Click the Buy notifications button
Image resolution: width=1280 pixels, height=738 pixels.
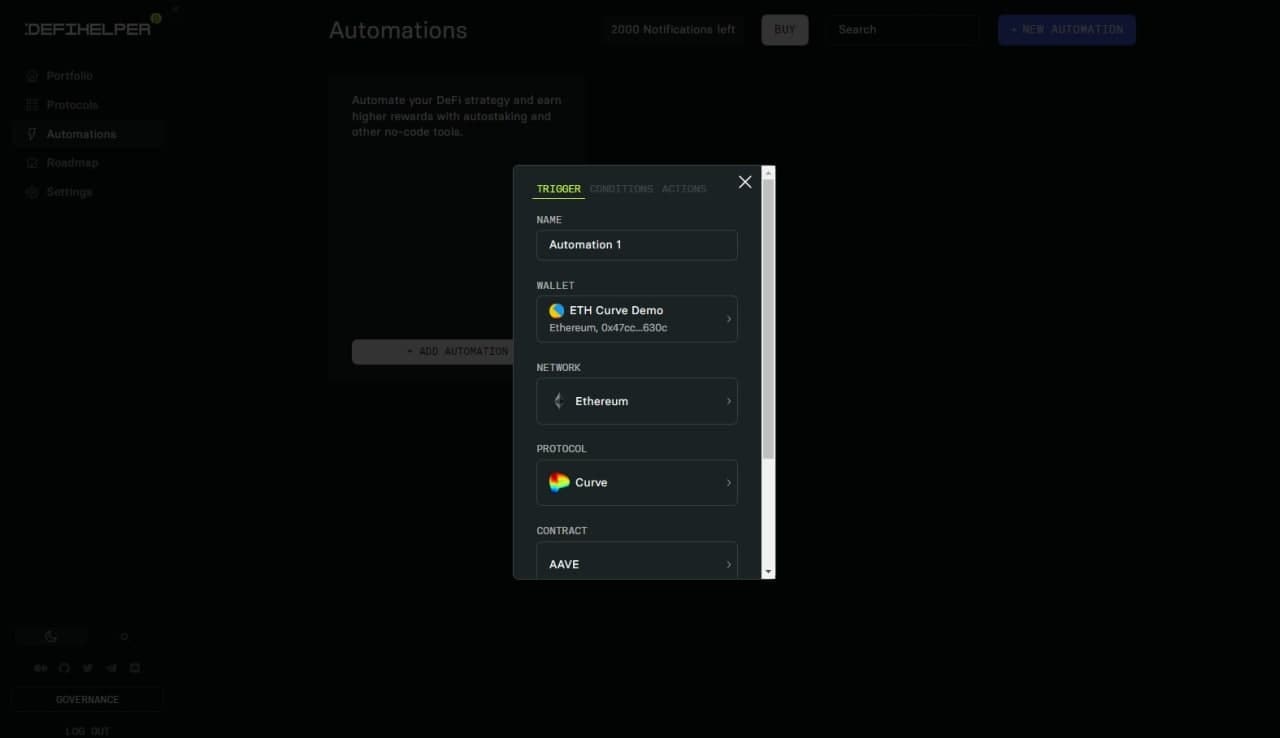click(x=785, y=30)
